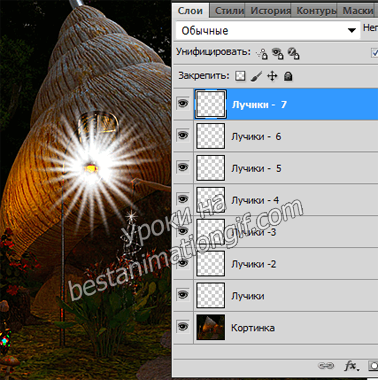Toggle visibility of Лучики -3 layer

point(183,231)
